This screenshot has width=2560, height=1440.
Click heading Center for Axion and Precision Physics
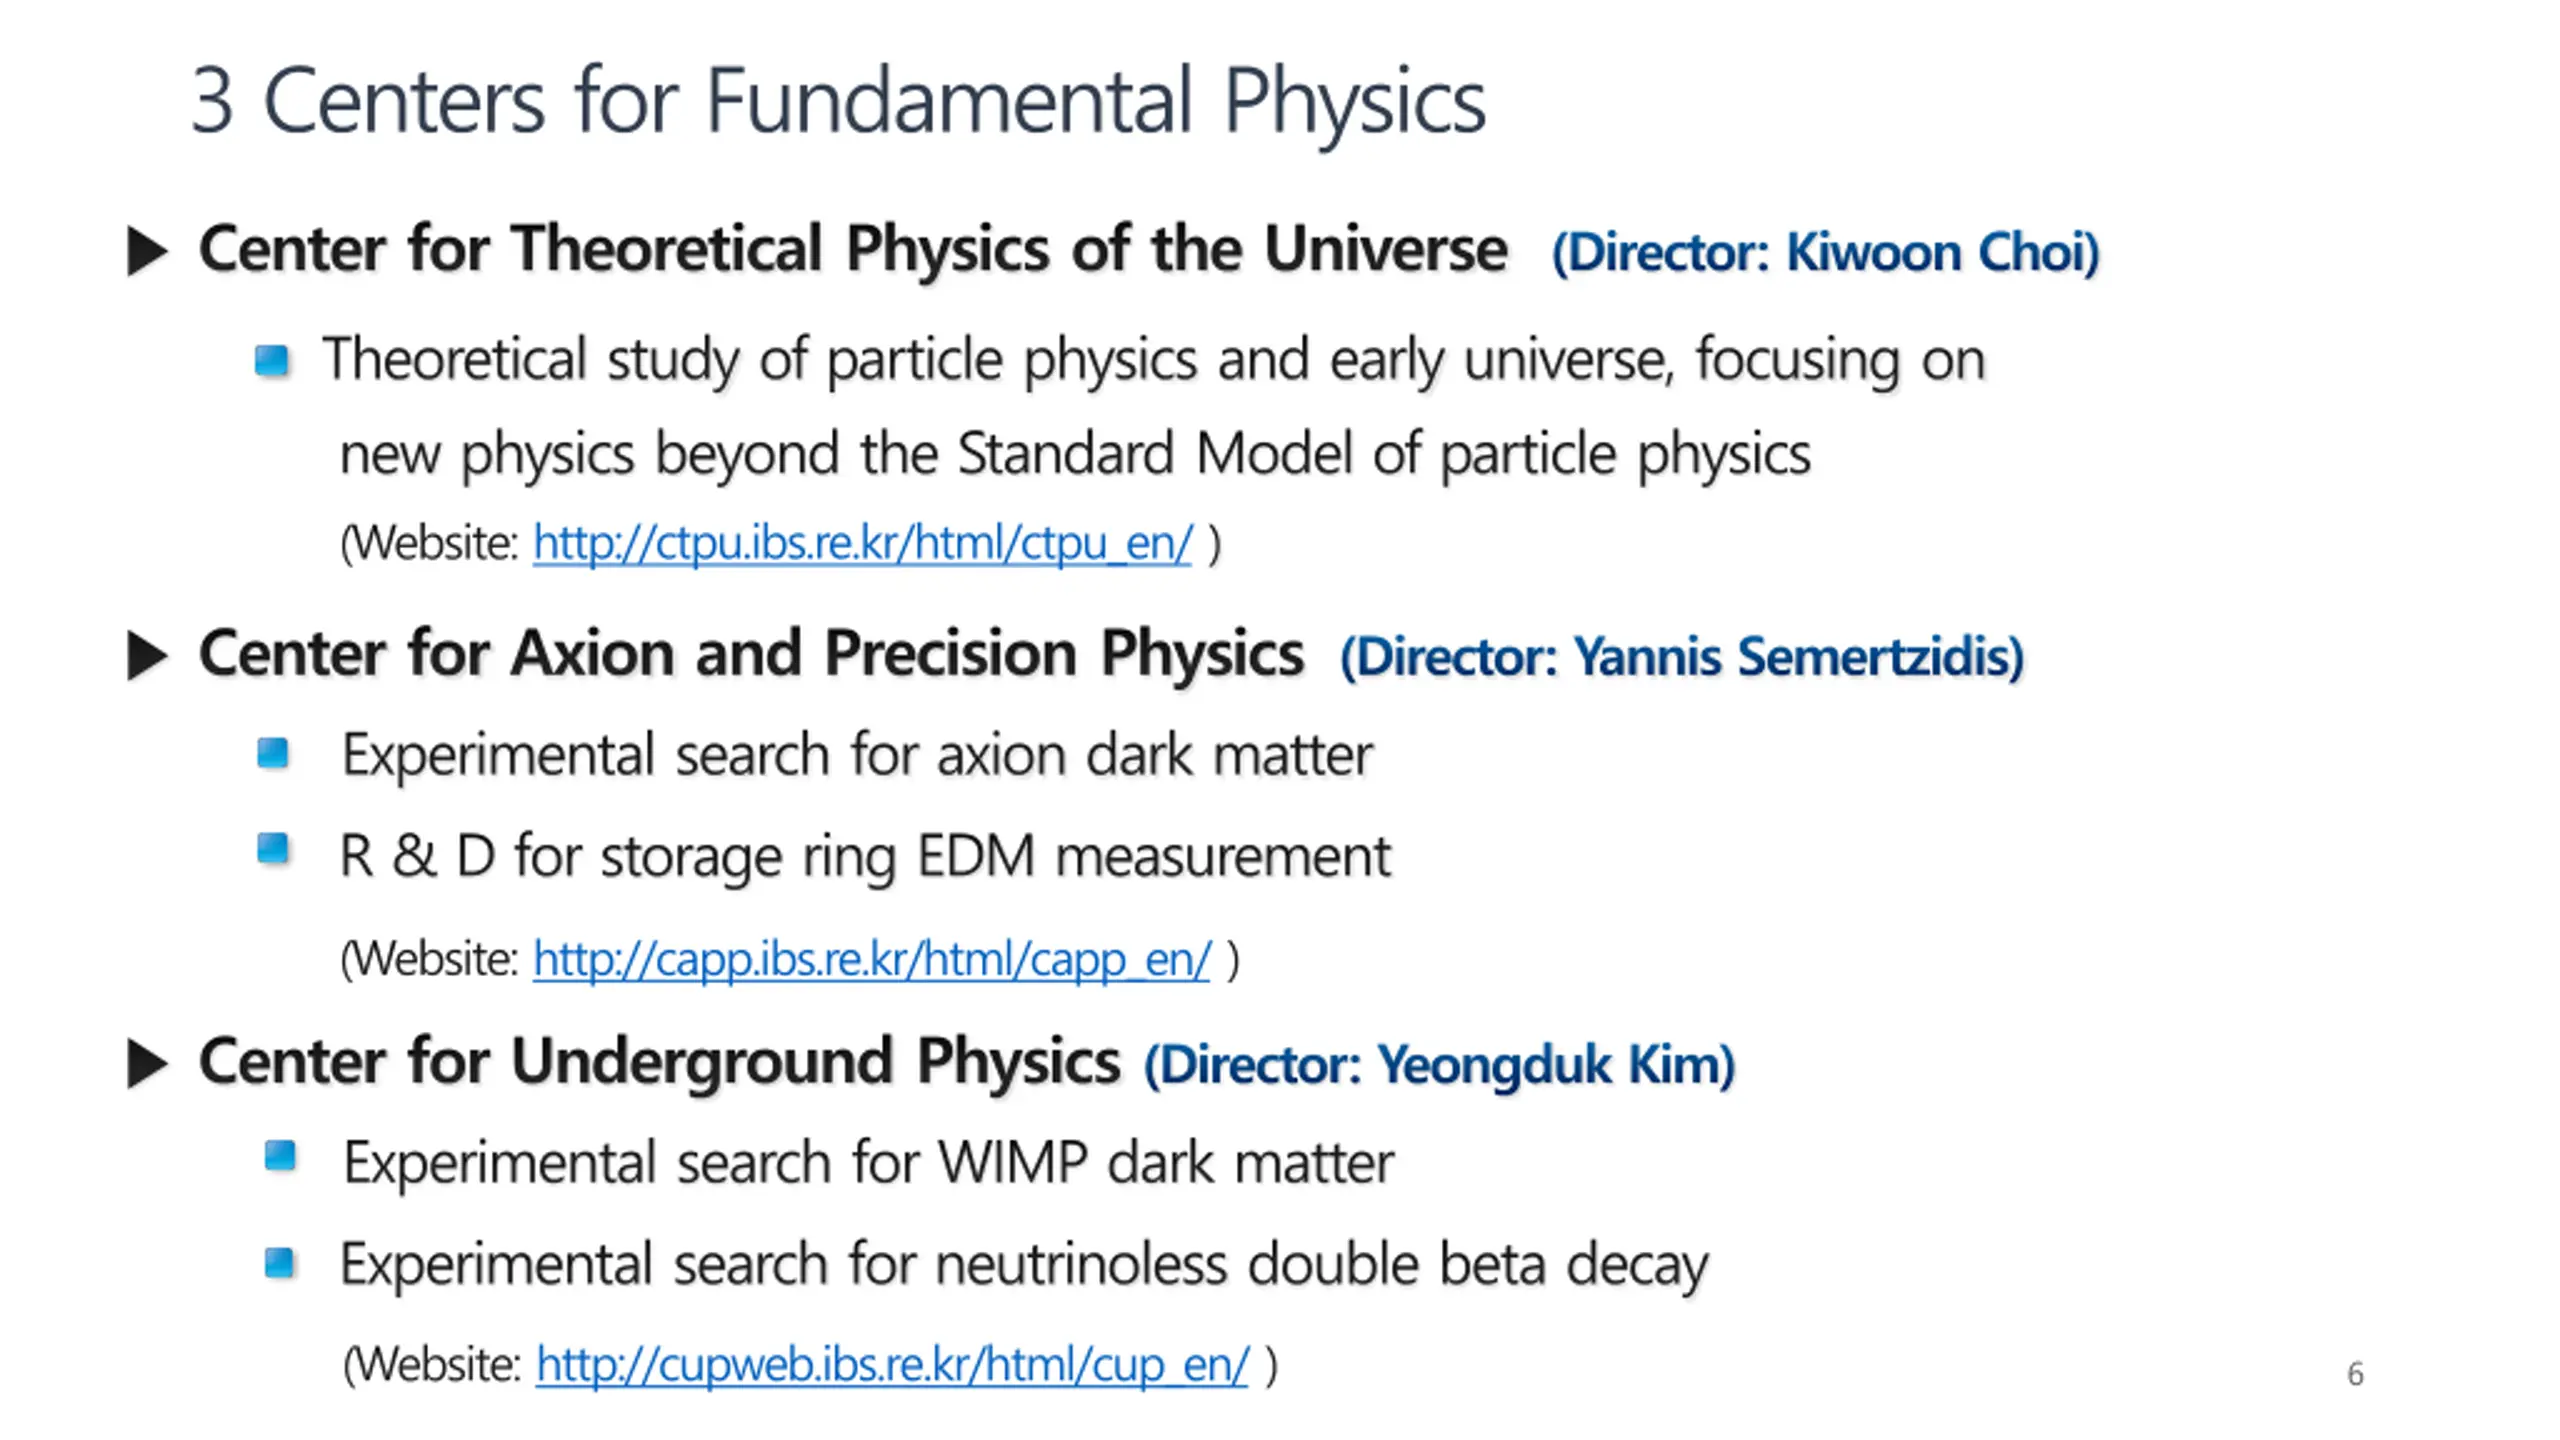(751, 654)
